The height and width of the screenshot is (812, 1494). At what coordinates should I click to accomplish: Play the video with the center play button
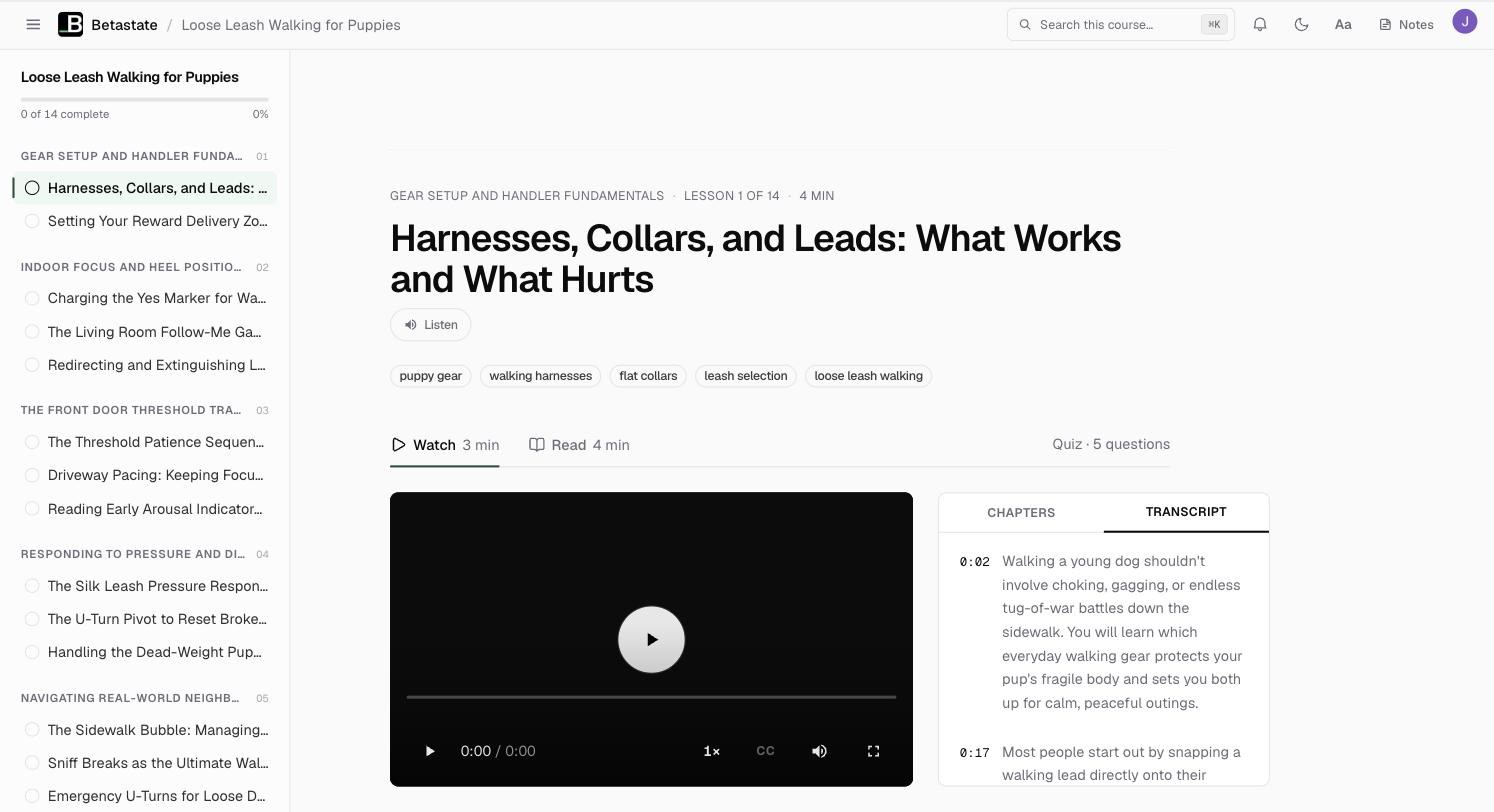[x=651, y=640]
